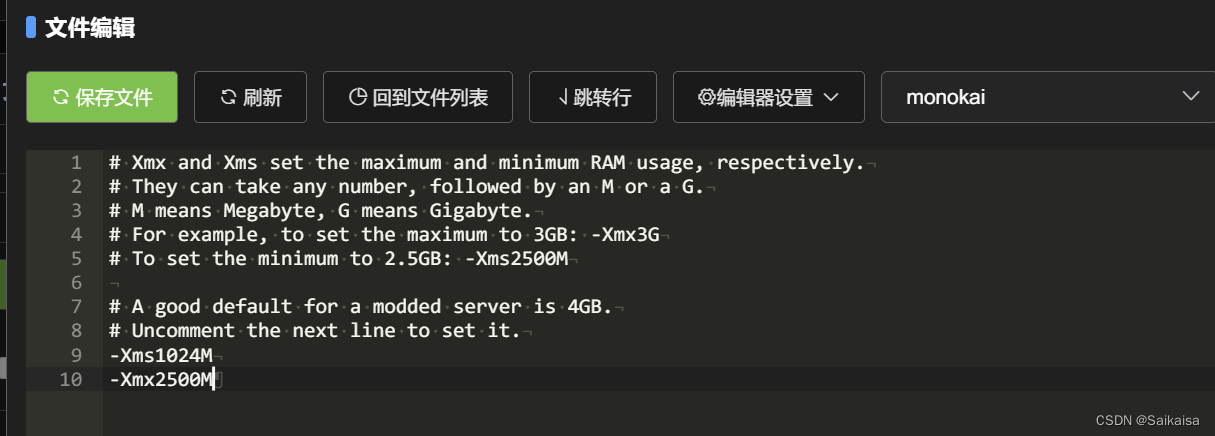This screenshot has height=436, width=1215.
Task: Click the refresh icon beside 刷新
Action: click(228, 97)
